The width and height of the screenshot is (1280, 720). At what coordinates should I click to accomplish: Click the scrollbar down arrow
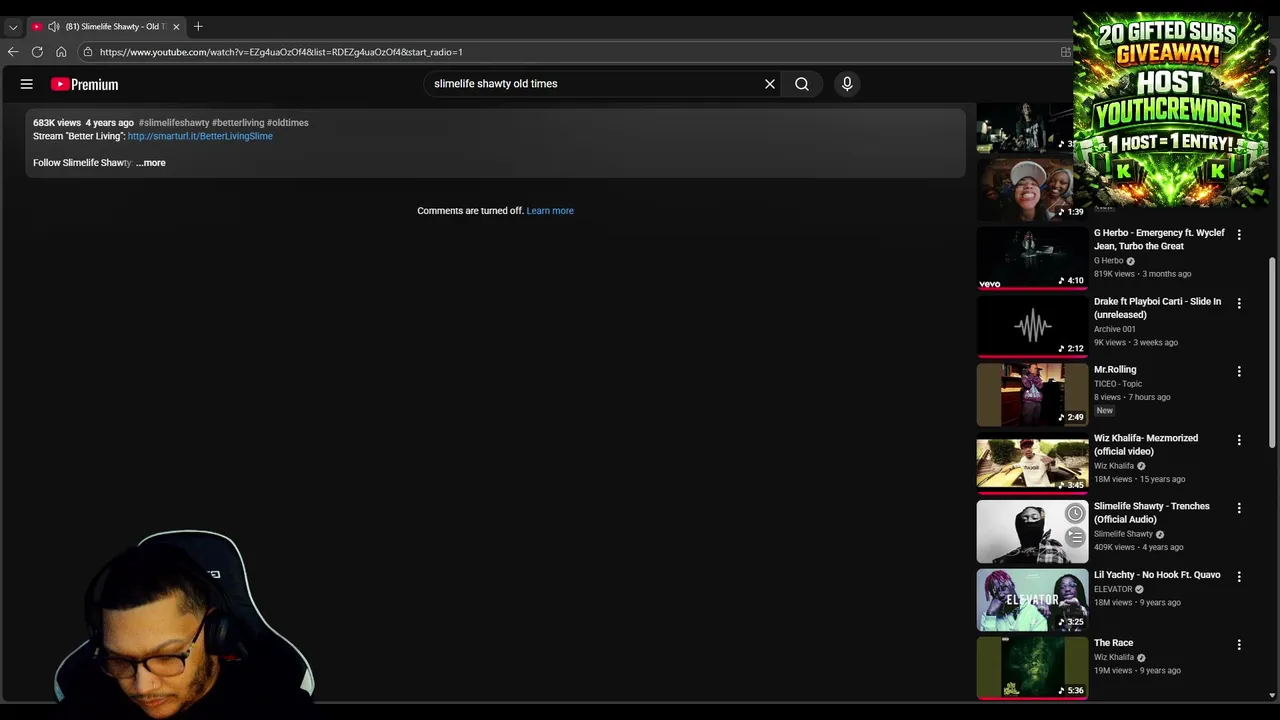point(1272,695)
